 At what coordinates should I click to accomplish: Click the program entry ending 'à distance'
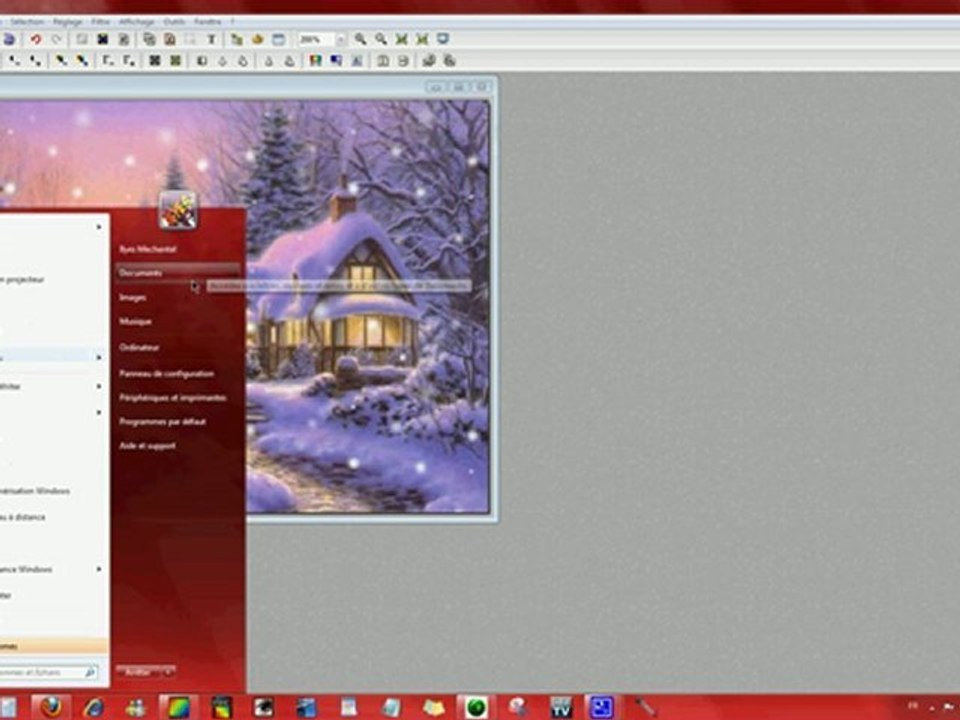pyautogui.click(x=23, y=517)
